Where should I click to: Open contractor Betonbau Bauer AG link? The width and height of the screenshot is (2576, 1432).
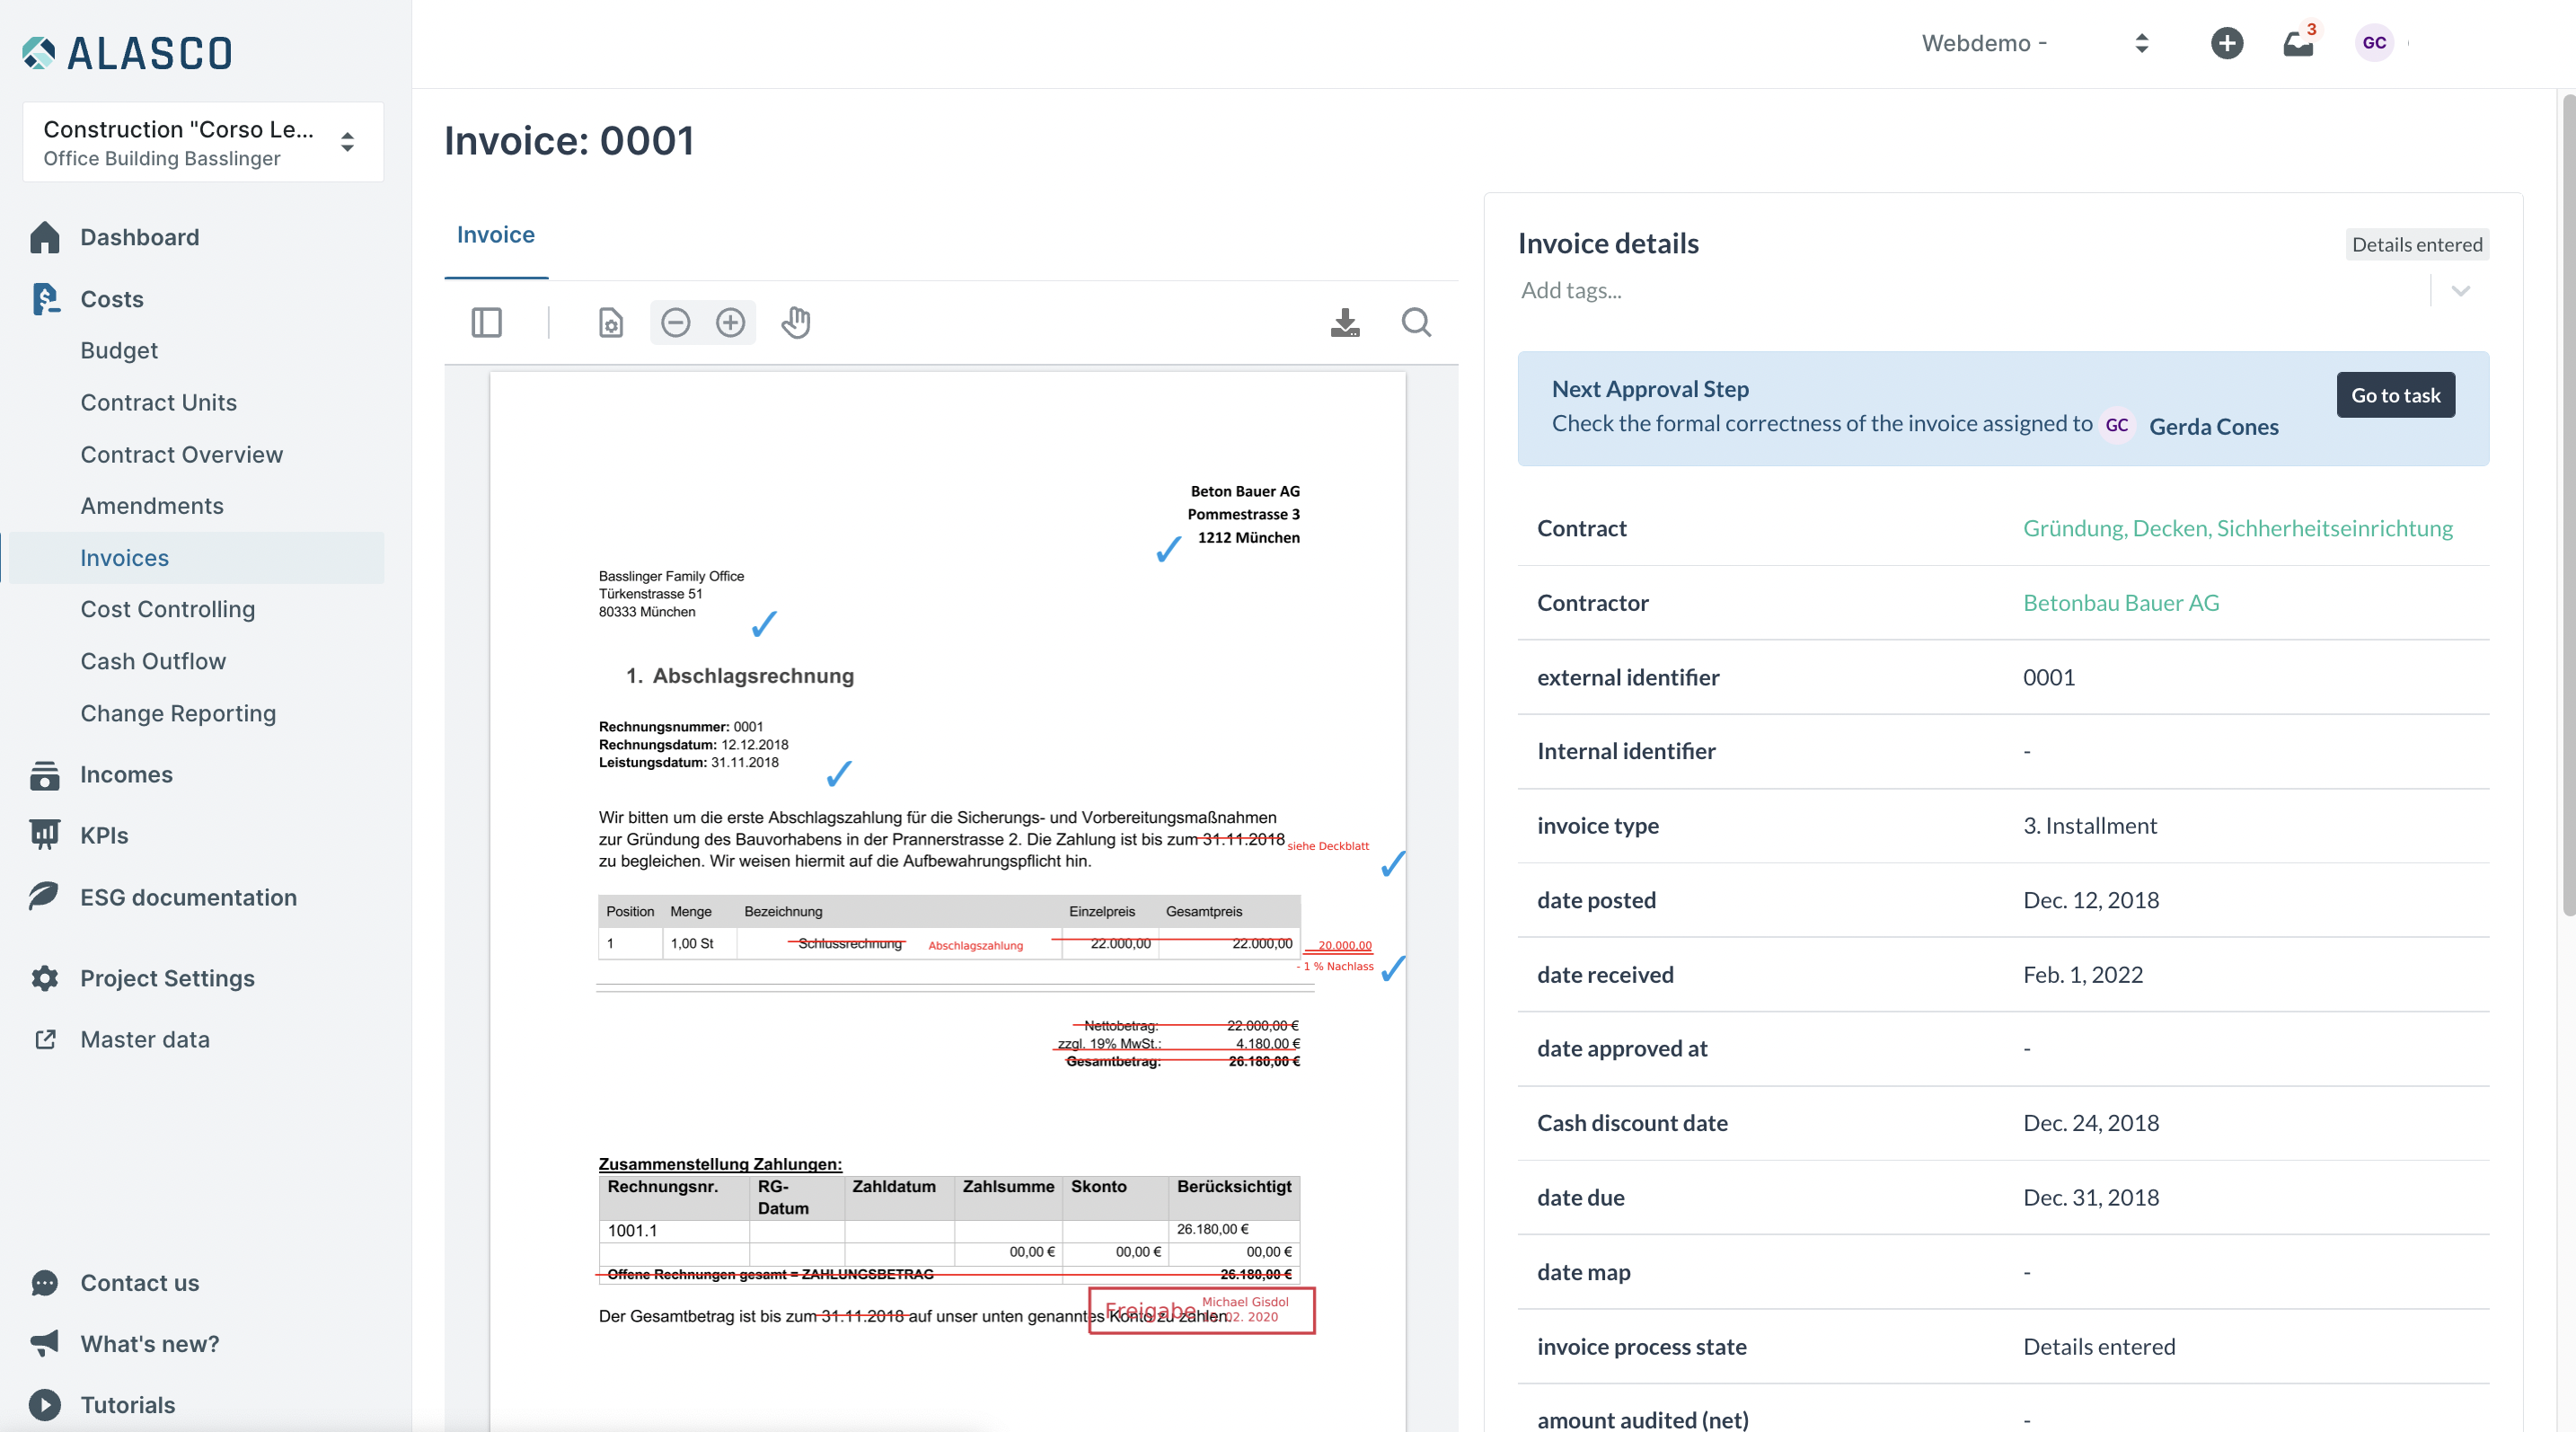point(2121,603)
